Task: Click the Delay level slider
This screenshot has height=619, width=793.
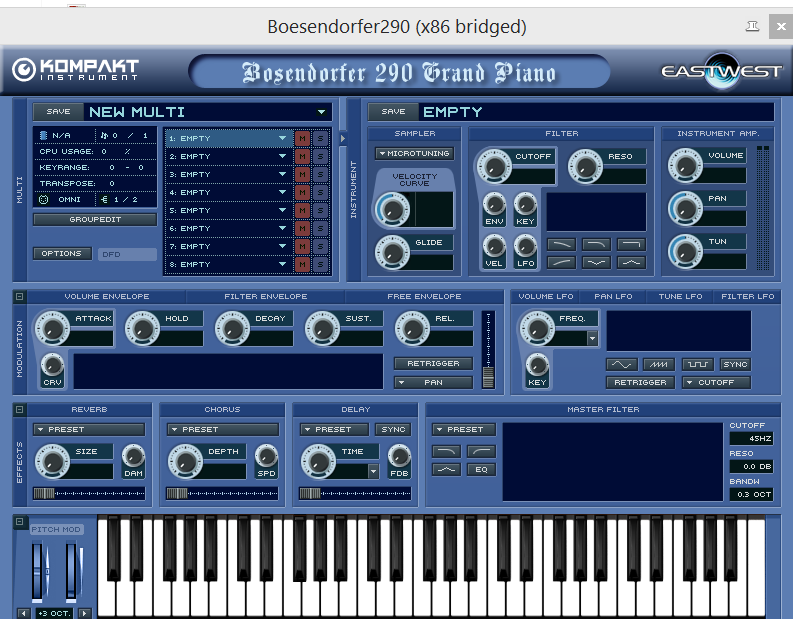Action: click(x=355, y=493)
